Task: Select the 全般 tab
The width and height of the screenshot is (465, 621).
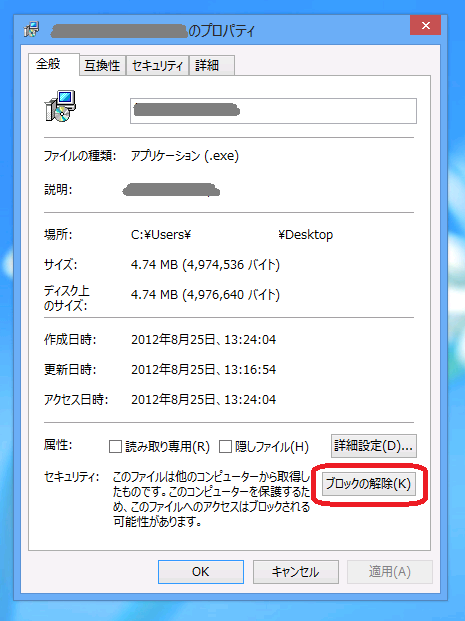Action: point(53,64)
